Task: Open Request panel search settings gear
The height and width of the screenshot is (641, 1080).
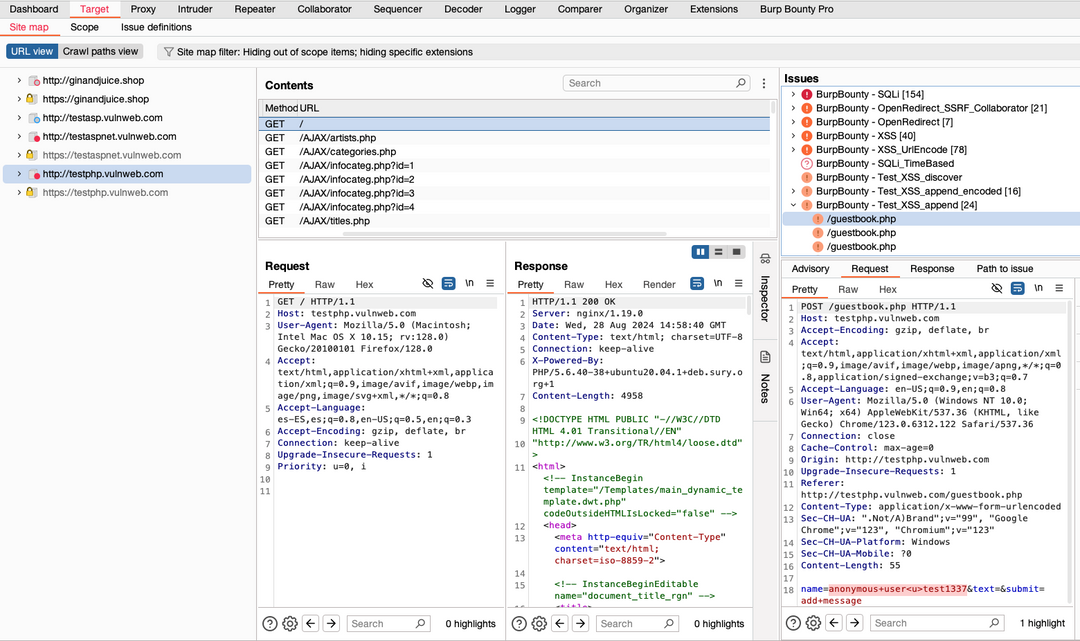Action: point(290,623)
